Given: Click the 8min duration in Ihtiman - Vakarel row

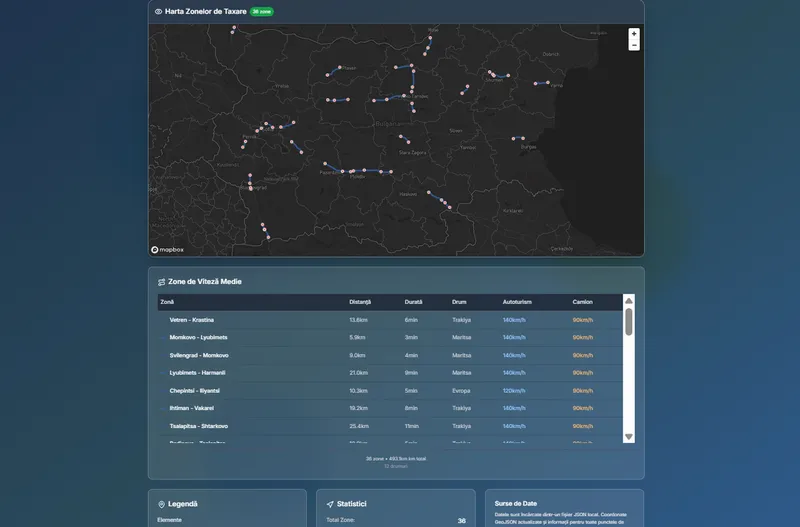Looking at the screenshot, I should [411, 408].
